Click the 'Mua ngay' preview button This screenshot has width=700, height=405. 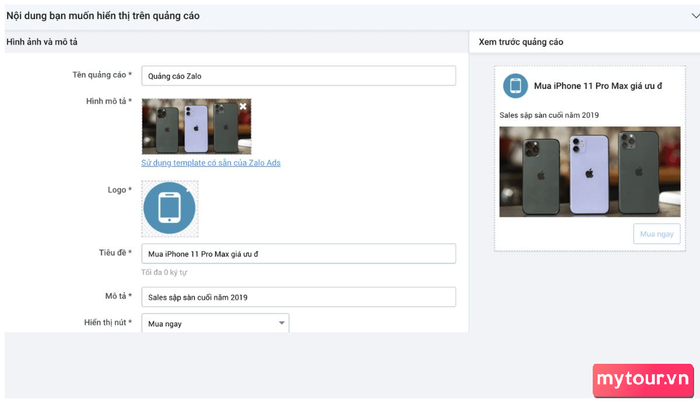(x=657, y=234)
